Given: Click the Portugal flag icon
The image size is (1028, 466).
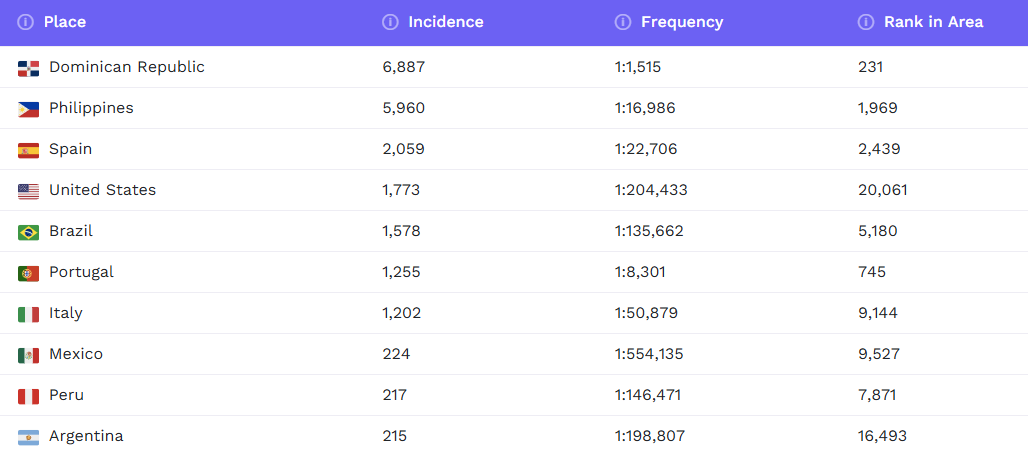Looking at the screenshot, I should pos(28,273).
